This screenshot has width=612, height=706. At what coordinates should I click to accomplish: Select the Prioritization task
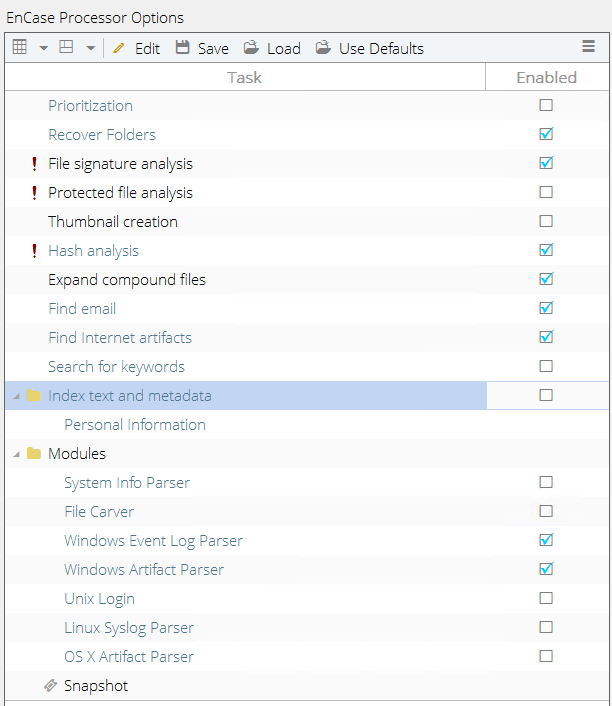pyautogui.click(x=91, y=106)
